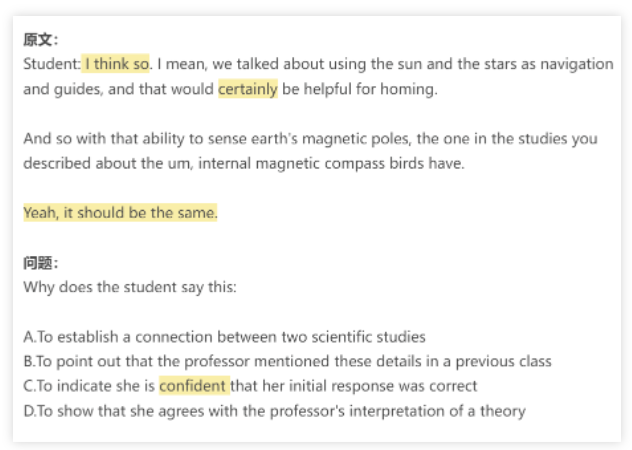Screen dimensions: 632x450
Task: Select answer D about the professor's interpretation
Action: point(274,410)
